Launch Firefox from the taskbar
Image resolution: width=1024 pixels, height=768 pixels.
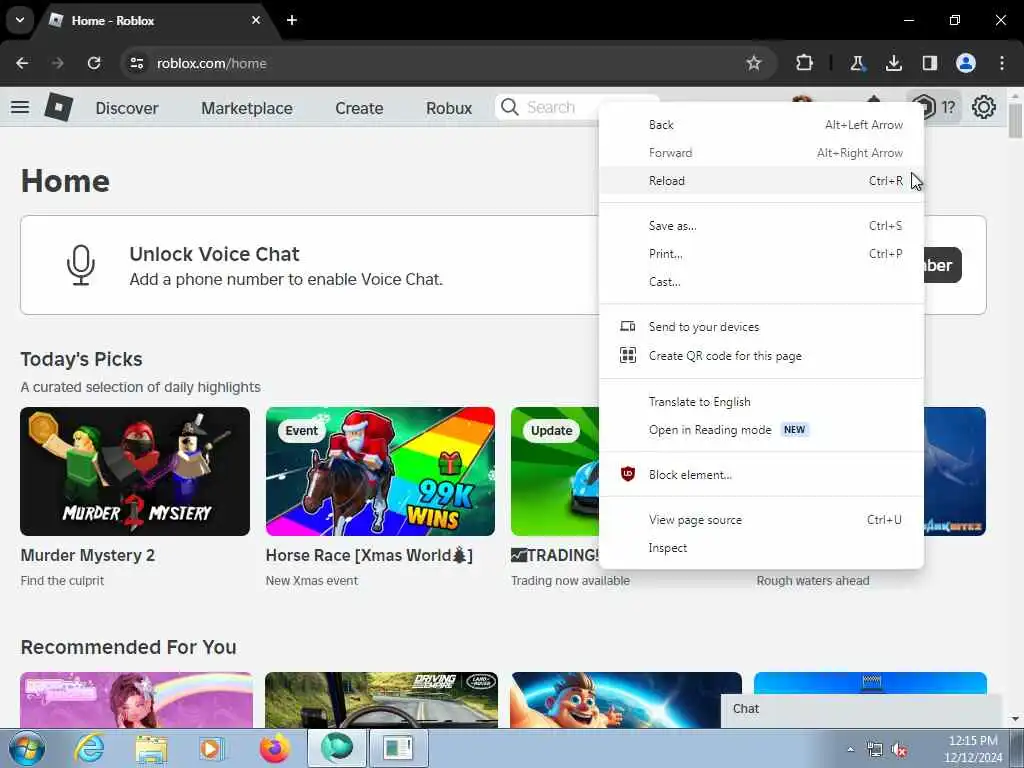[x=275, y=748]
